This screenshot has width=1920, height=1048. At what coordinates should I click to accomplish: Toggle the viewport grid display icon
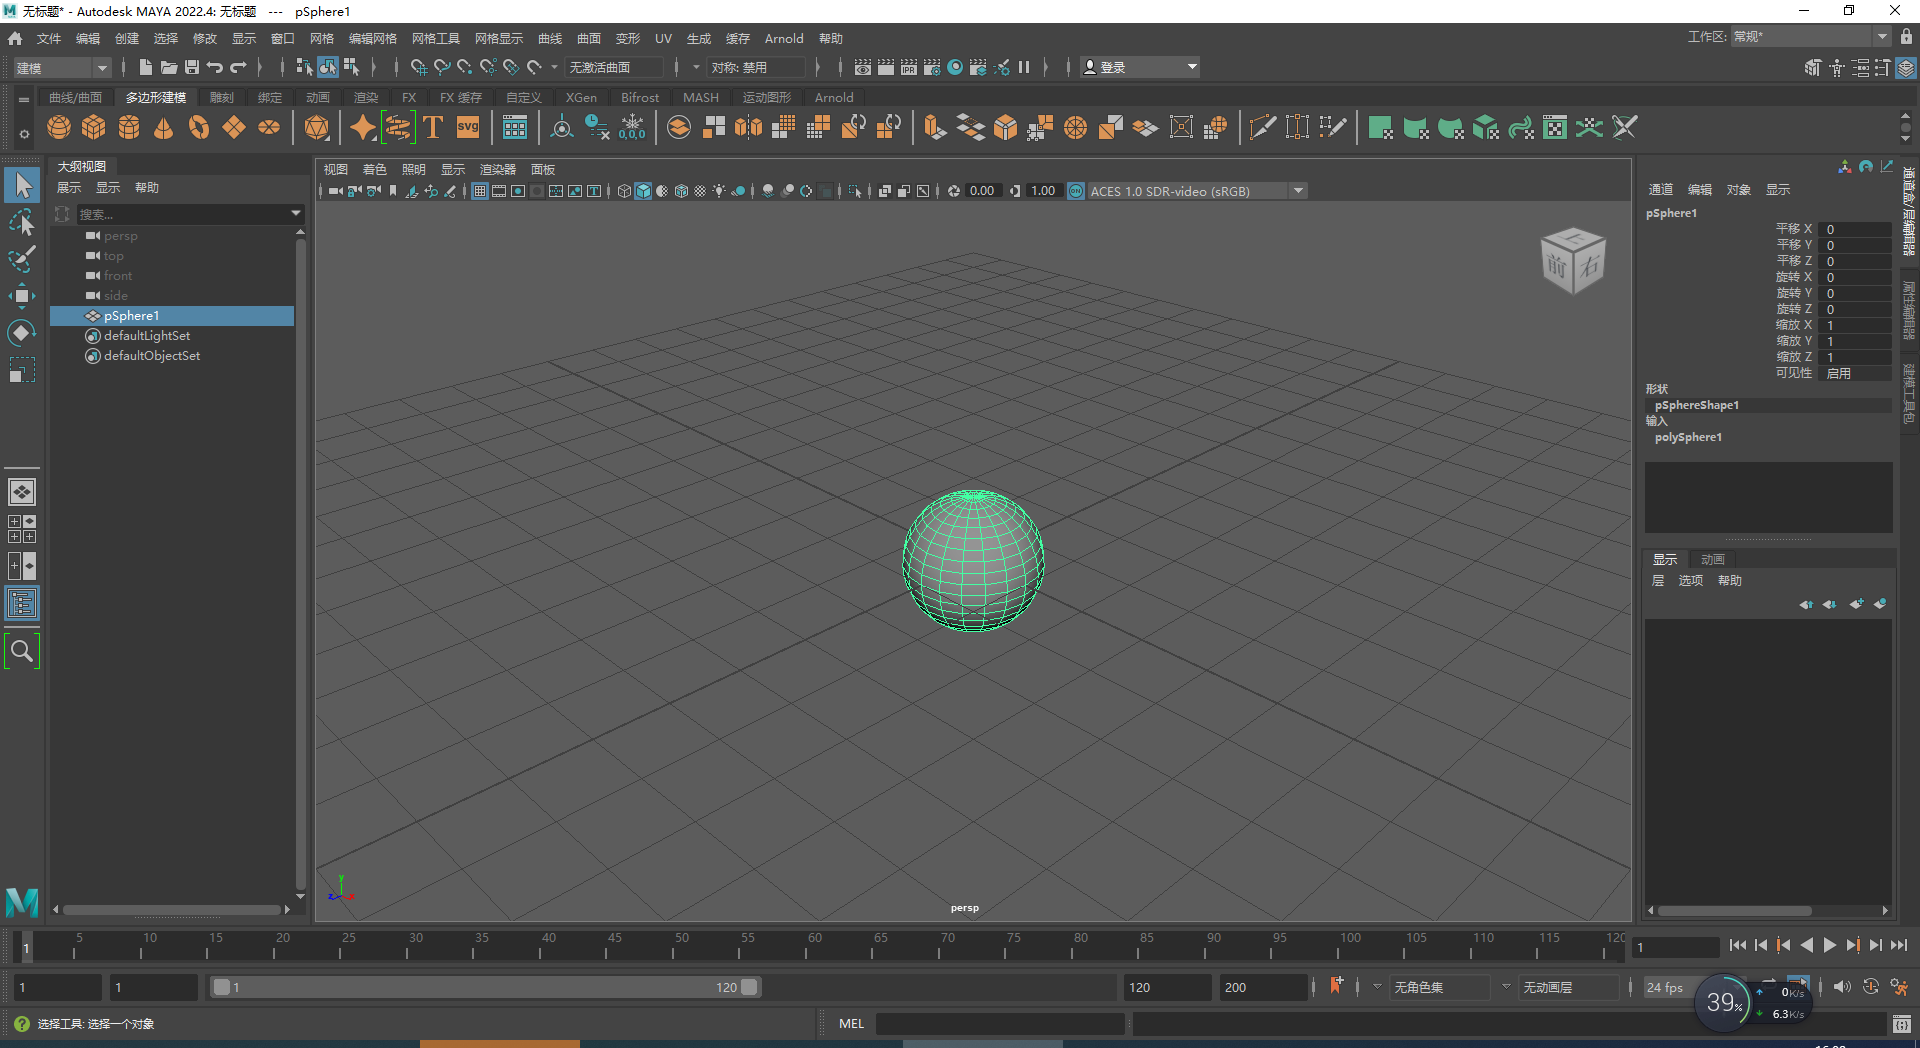(x=480, y=191)
